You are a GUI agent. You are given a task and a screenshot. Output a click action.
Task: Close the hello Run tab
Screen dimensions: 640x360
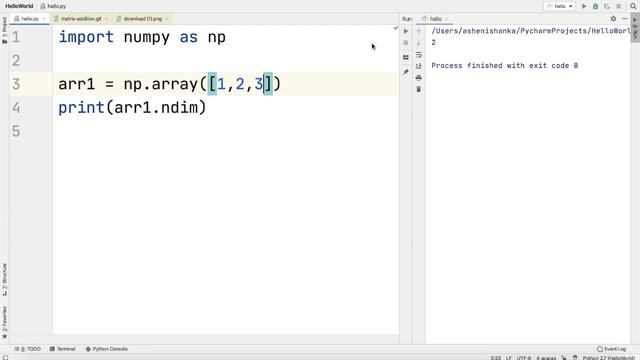[x=446, y=19]
